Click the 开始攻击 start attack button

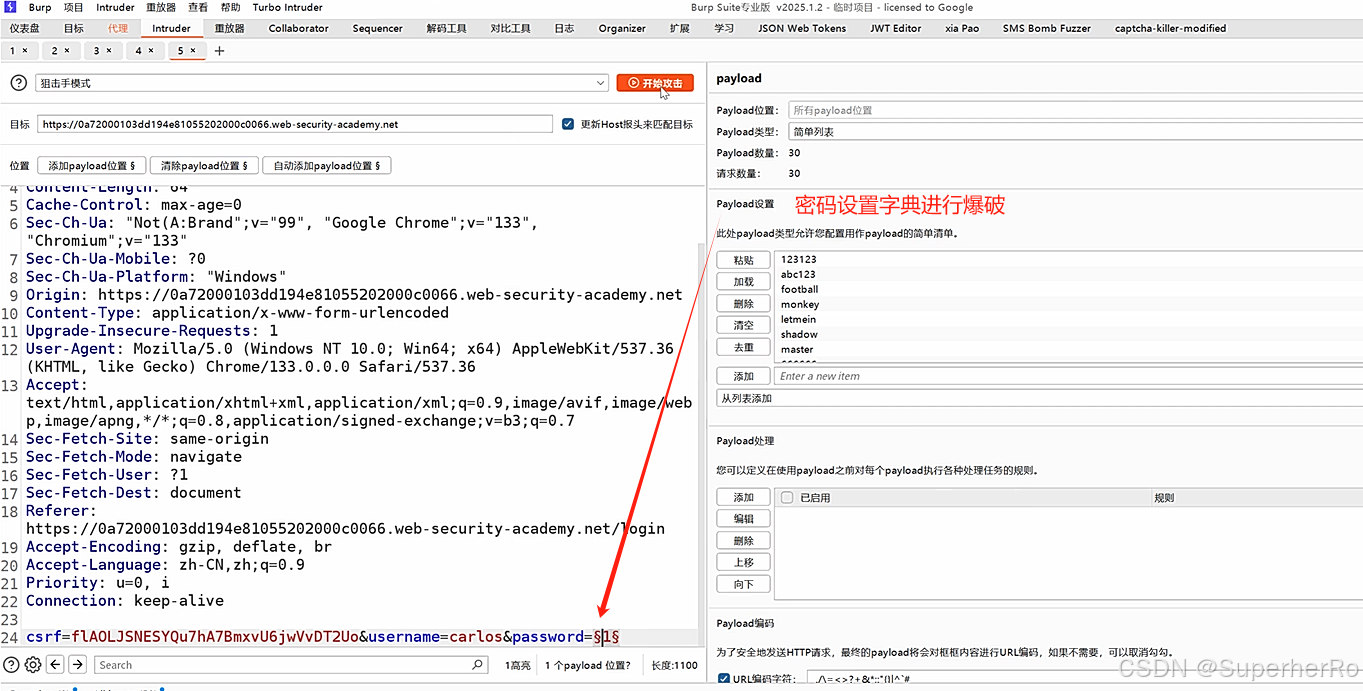[655, 83]
